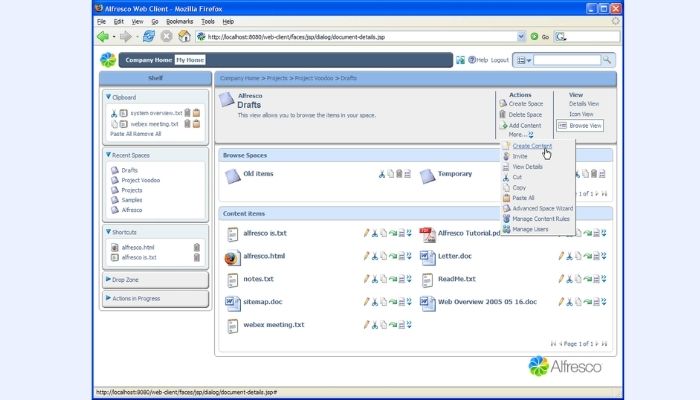Edit alfresco is.txt with its pencil icon
This screenshot has height=400, width=700.
point(366,233)
